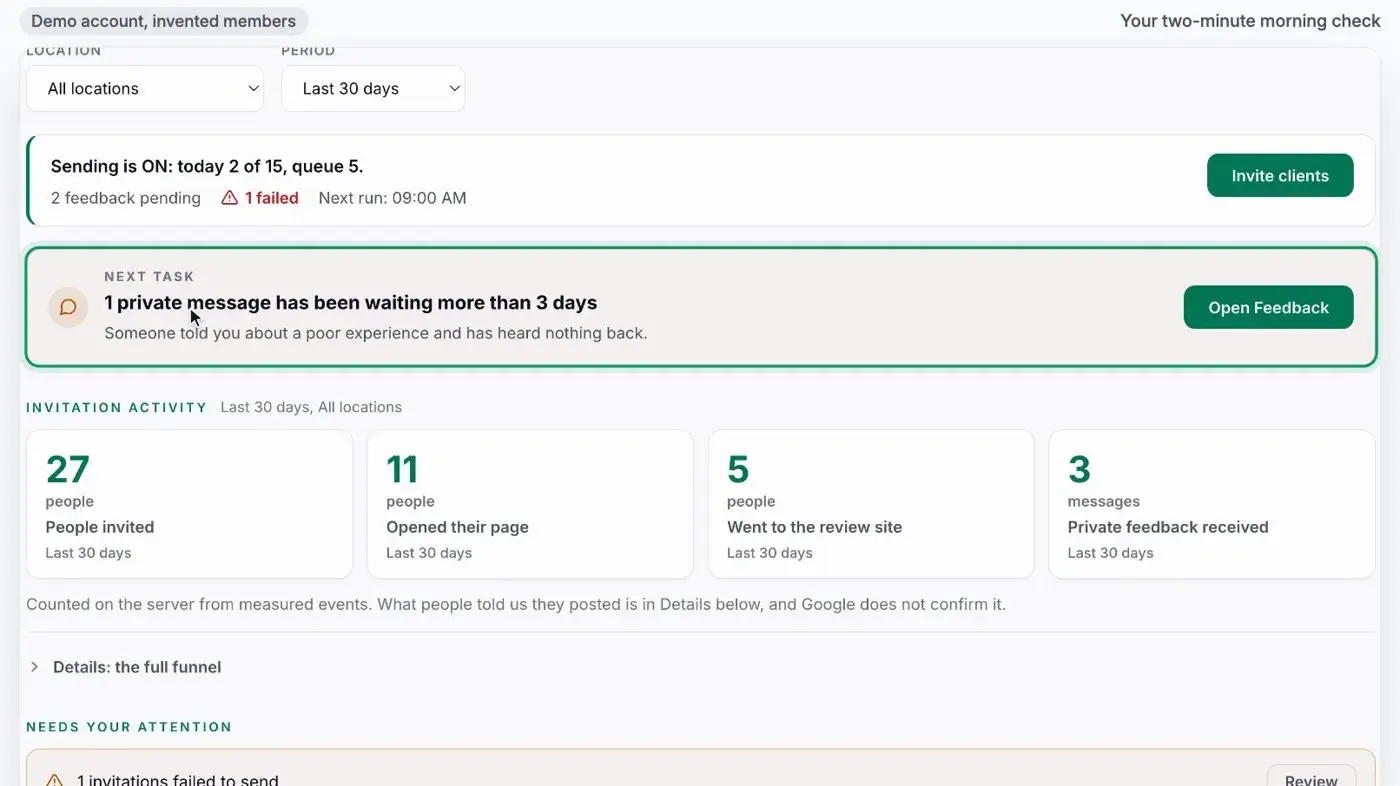The height and width of the screenshot is (786, 1400).
Task: Click "Someone told you about a poor experience" text
Action: tap(376, 333)
